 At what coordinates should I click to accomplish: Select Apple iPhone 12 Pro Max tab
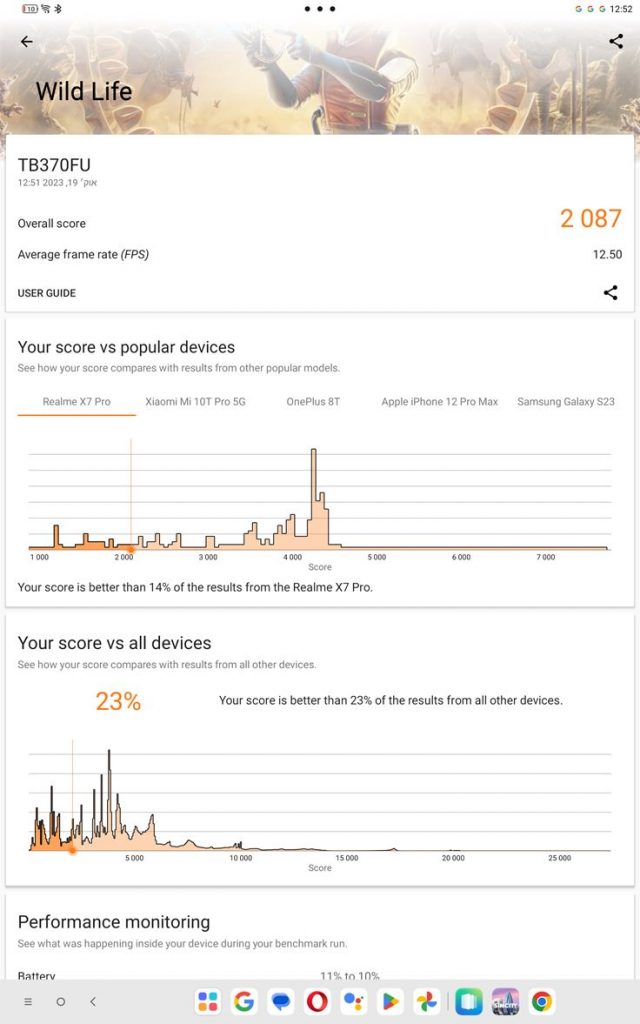tap(439, 402)
